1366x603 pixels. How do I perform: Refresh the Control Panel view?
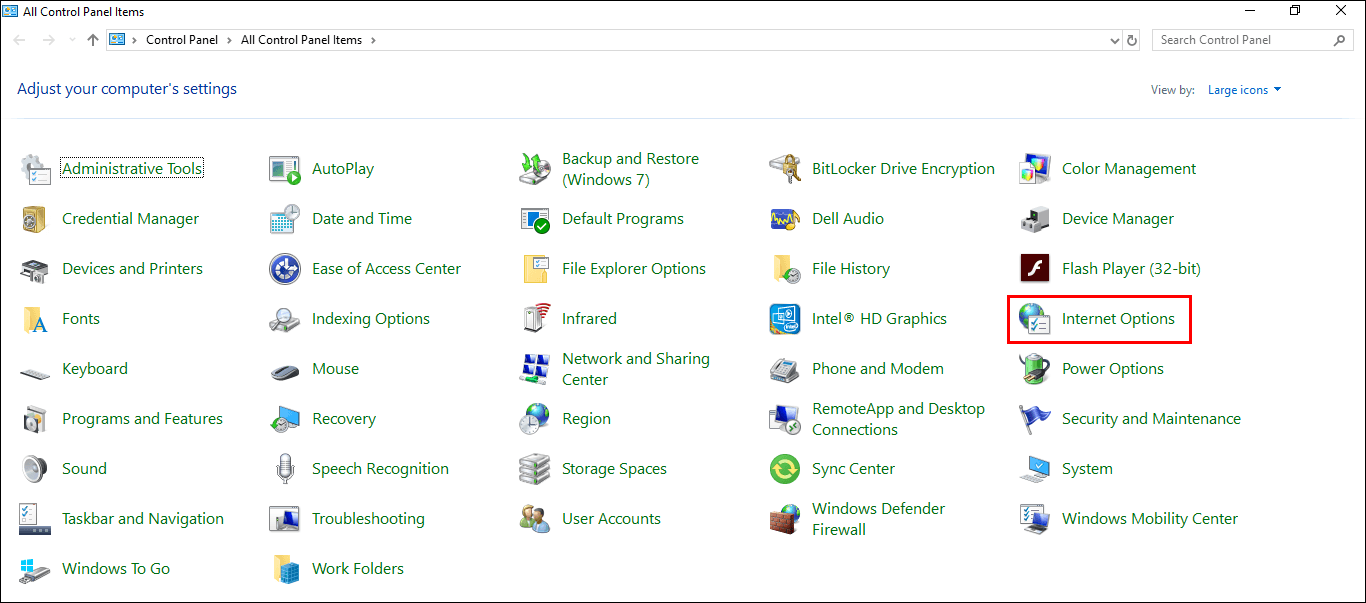1132,41
